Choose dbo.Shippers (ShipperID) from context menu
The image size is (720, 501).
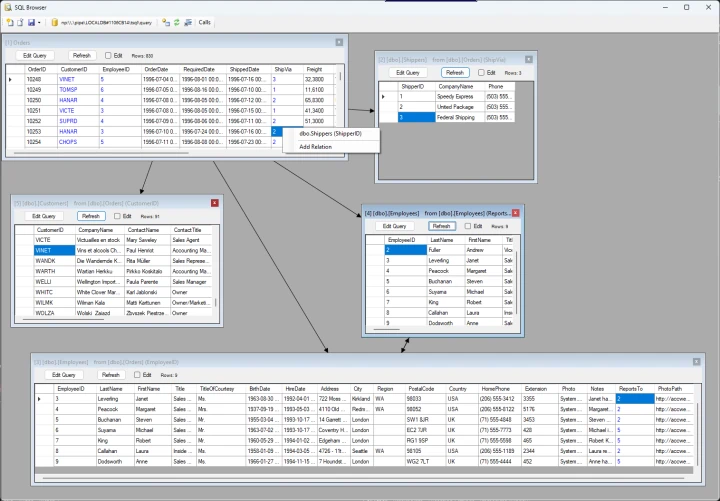point(331,134)
